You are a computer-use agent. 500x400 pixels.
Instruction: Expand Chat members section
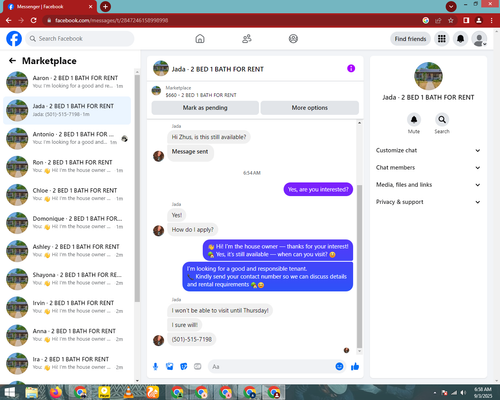[x=428, y=168]
